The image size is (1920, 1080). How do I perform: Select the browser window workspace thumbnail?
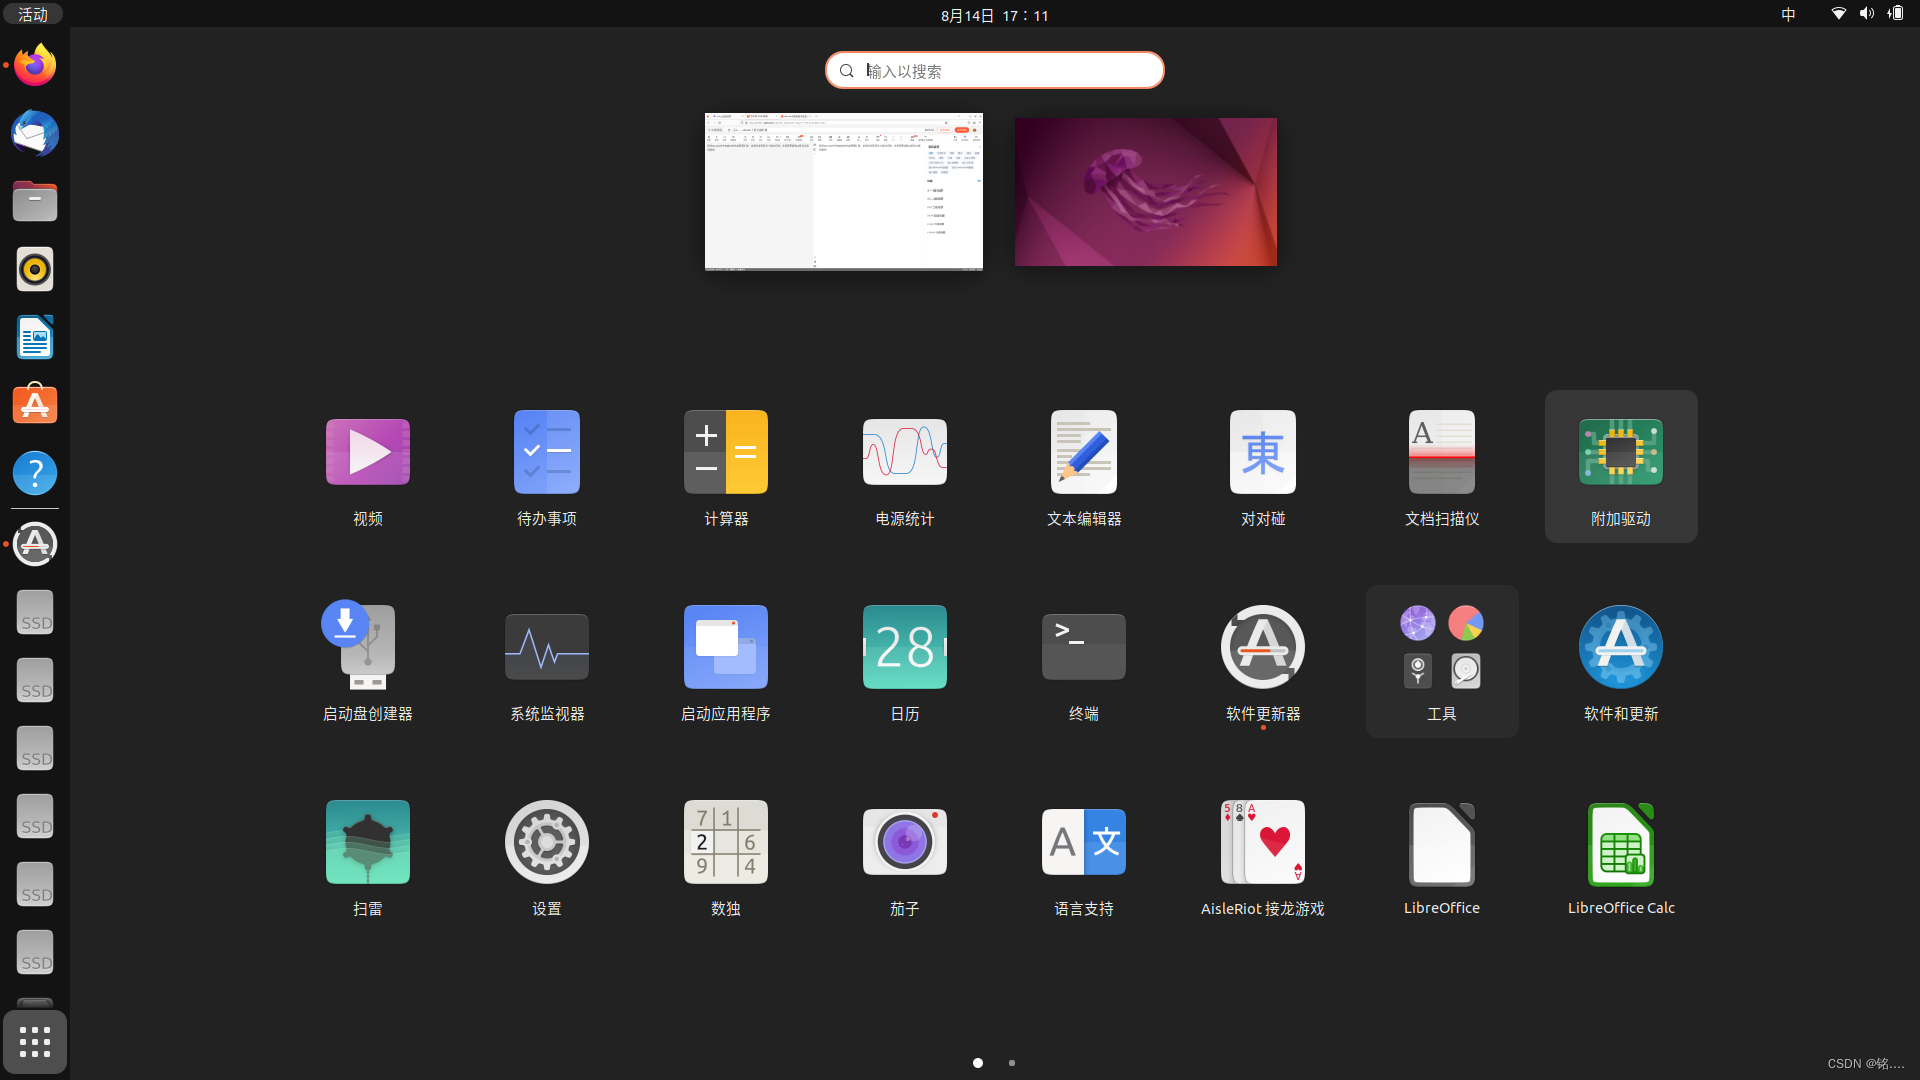(x=843, y=191)
